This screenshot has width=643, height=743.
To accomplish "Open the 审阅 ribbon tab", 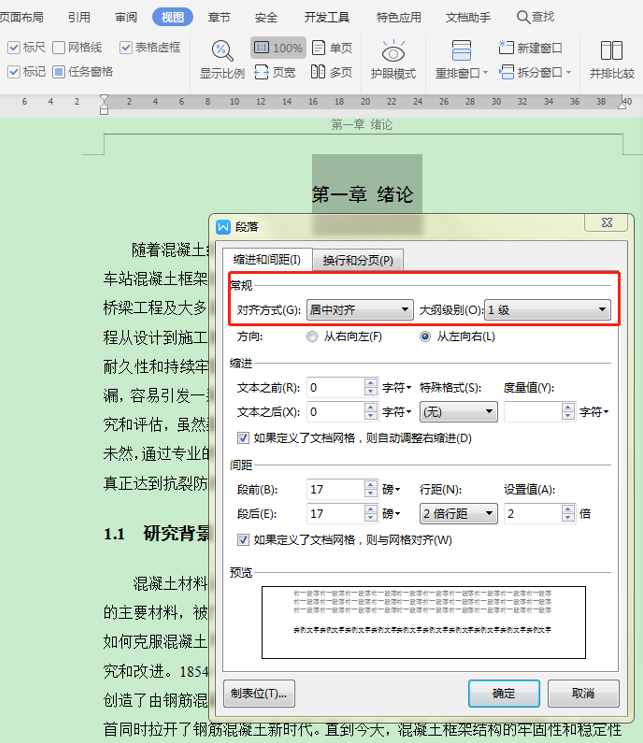I will coord(126,17).
